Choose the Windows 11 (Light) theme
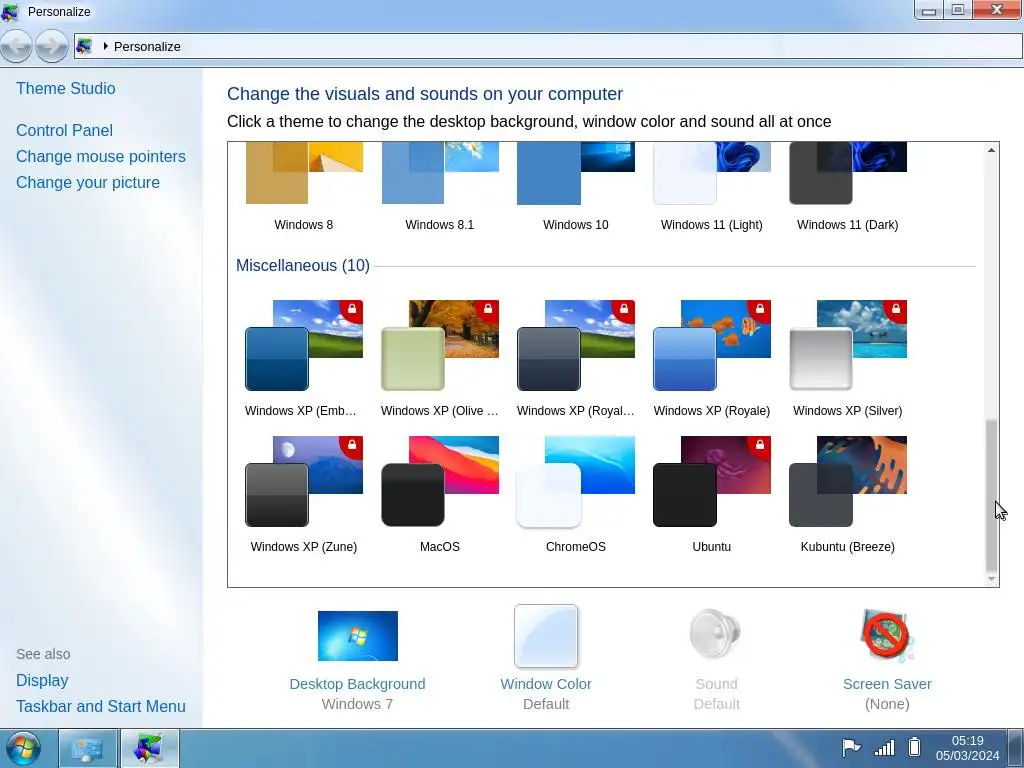The image size is (1024, 768). point(711,187)
